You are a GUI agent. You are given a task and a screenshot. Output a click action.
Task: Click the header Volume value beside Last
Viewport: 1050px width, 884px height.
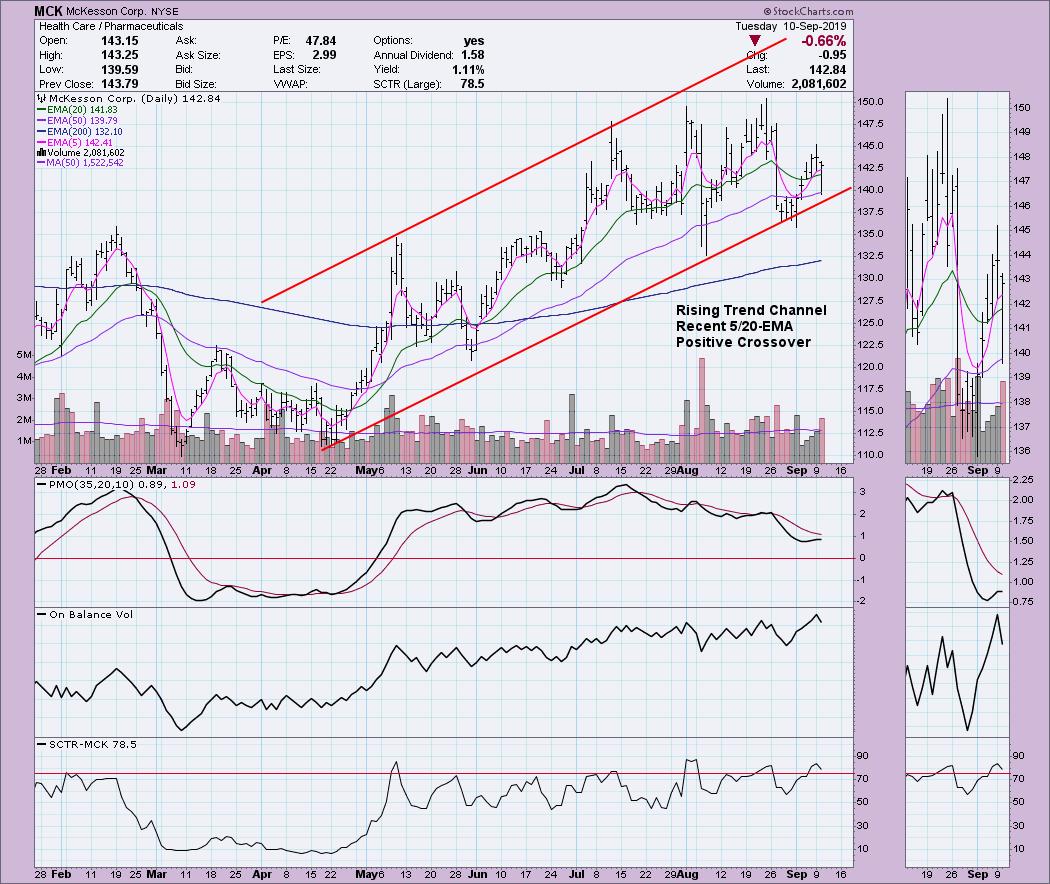819,84
